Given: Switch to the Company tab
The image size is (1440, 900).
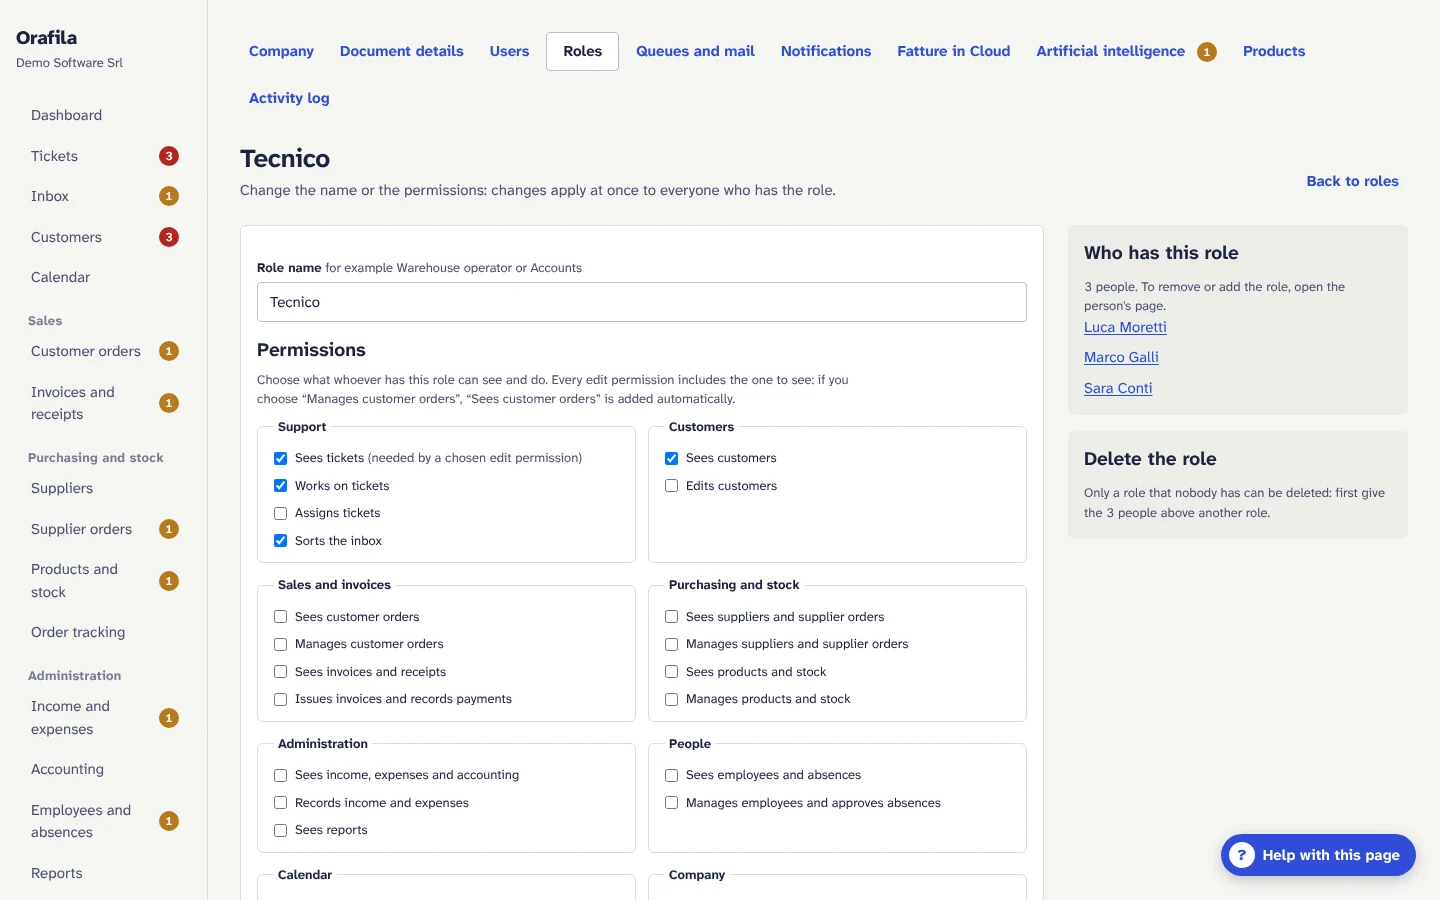Looking at the screenshot, I should click(x=281, y=51).
